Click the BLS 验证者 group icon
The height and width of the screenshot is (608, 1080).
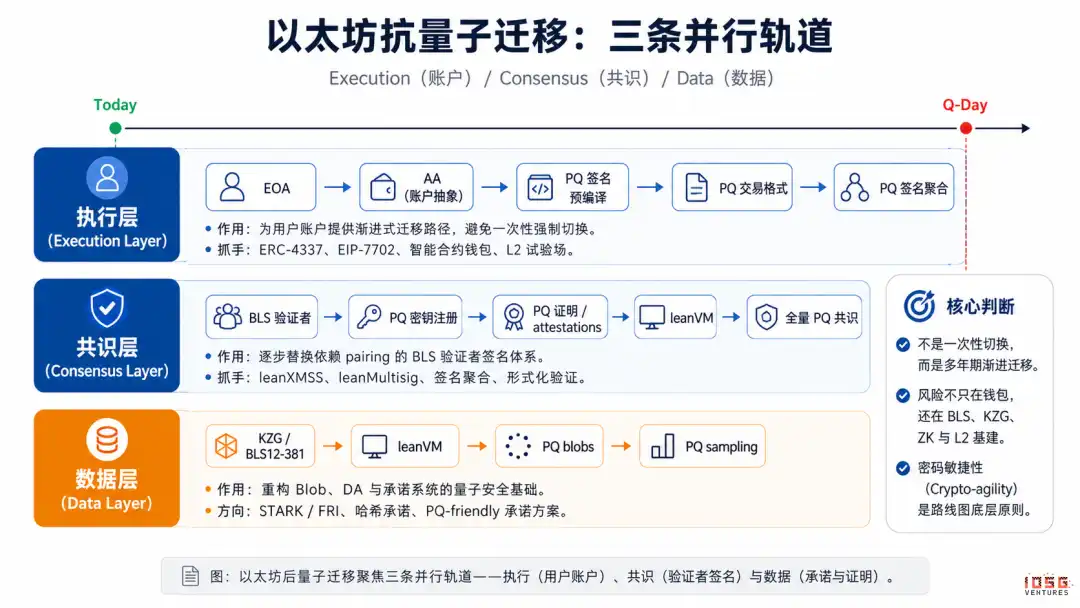[227, 317]
